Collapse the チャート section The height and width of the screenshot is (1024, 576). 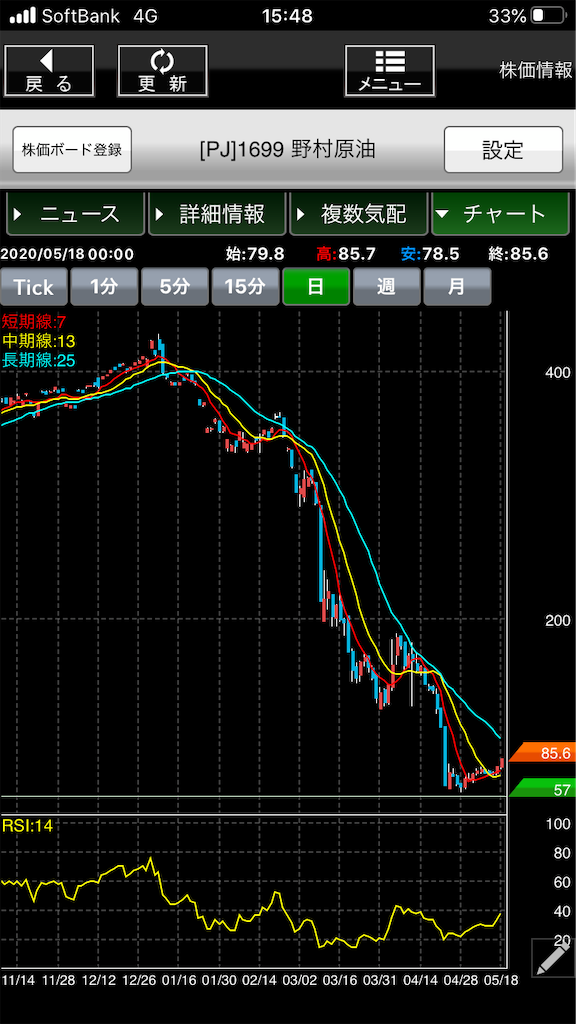pos(500,214)
